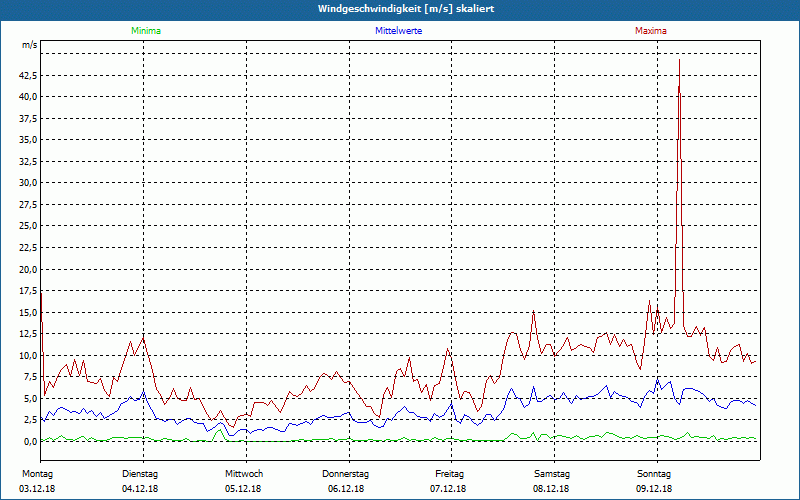Click the 04.12.18 date label
The height and width of the screenshot is (500, 800).
tap(140, 489)
